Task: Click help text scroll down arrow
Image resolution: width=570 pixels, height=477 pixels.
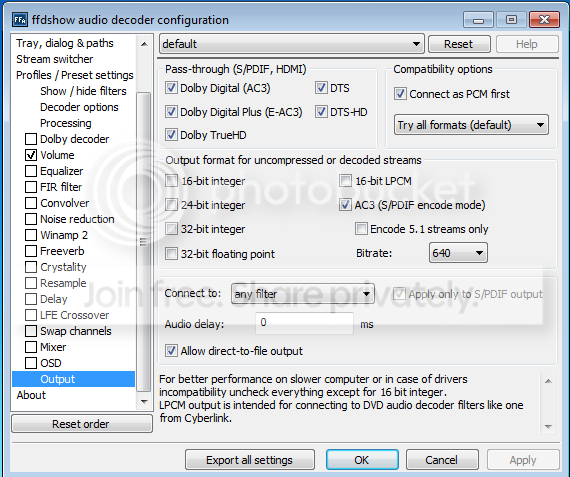Action: point(549,426)
